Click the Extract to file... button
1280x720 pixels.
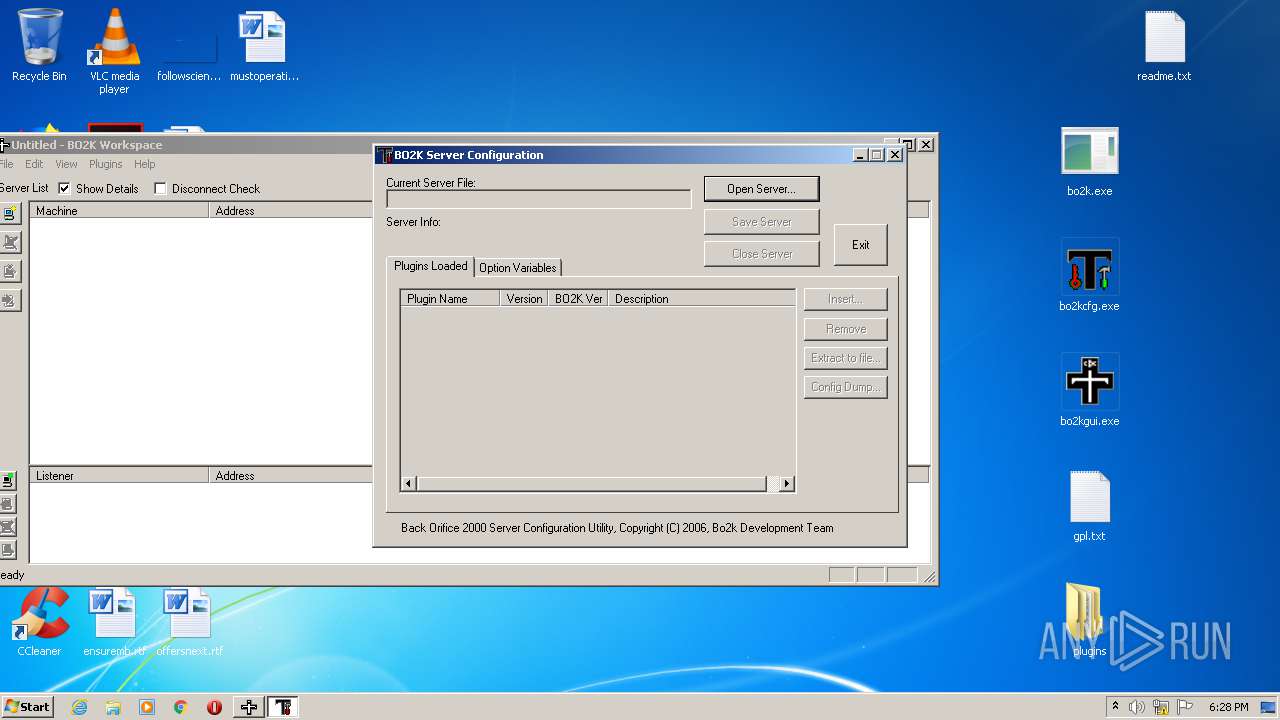pyautogui.click(x=845, y=357)
